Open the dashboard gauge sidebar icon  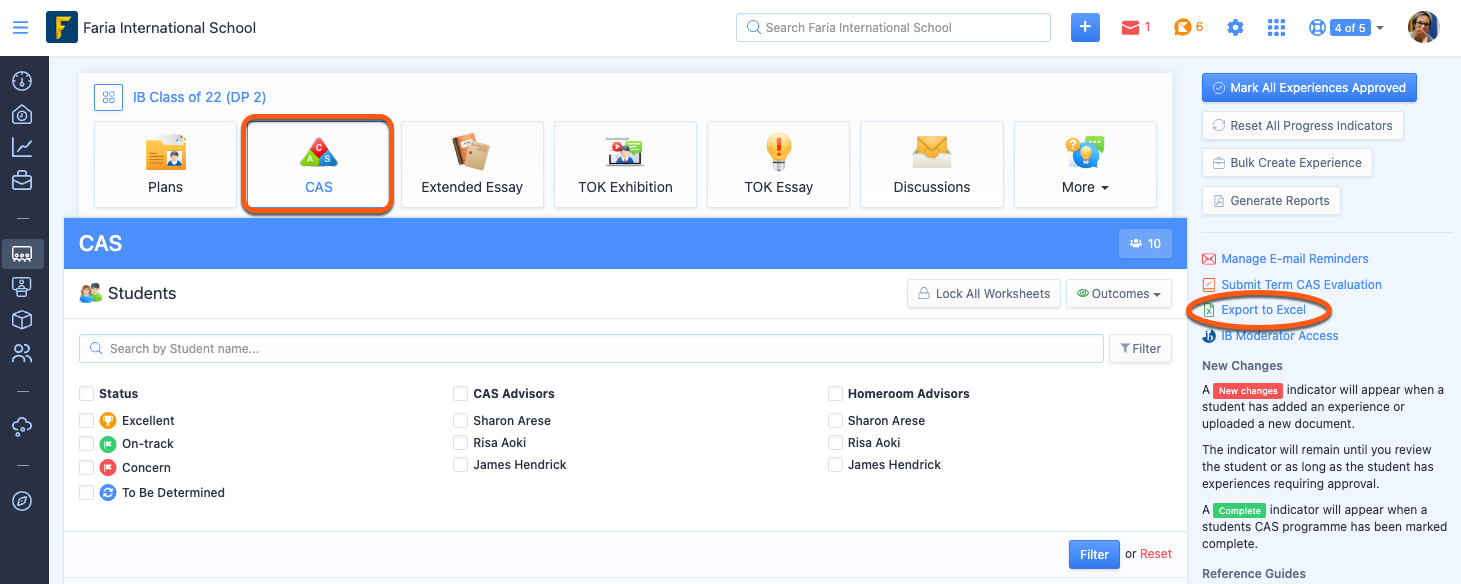click(x=22, y=81)
